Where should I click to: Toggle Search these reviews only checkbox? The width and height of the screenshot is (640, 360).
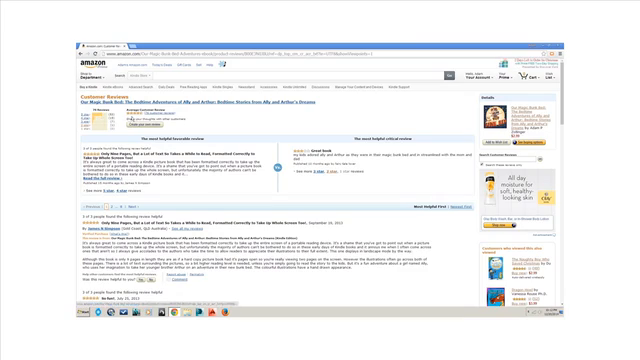click(x=482, y=164)
